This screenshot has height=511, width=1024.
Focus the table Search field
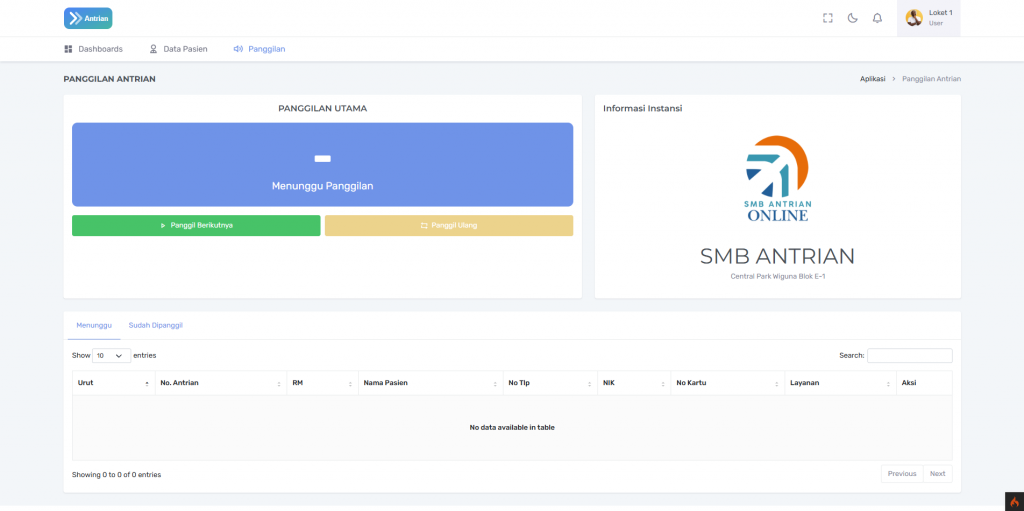(x=909, y=355)
